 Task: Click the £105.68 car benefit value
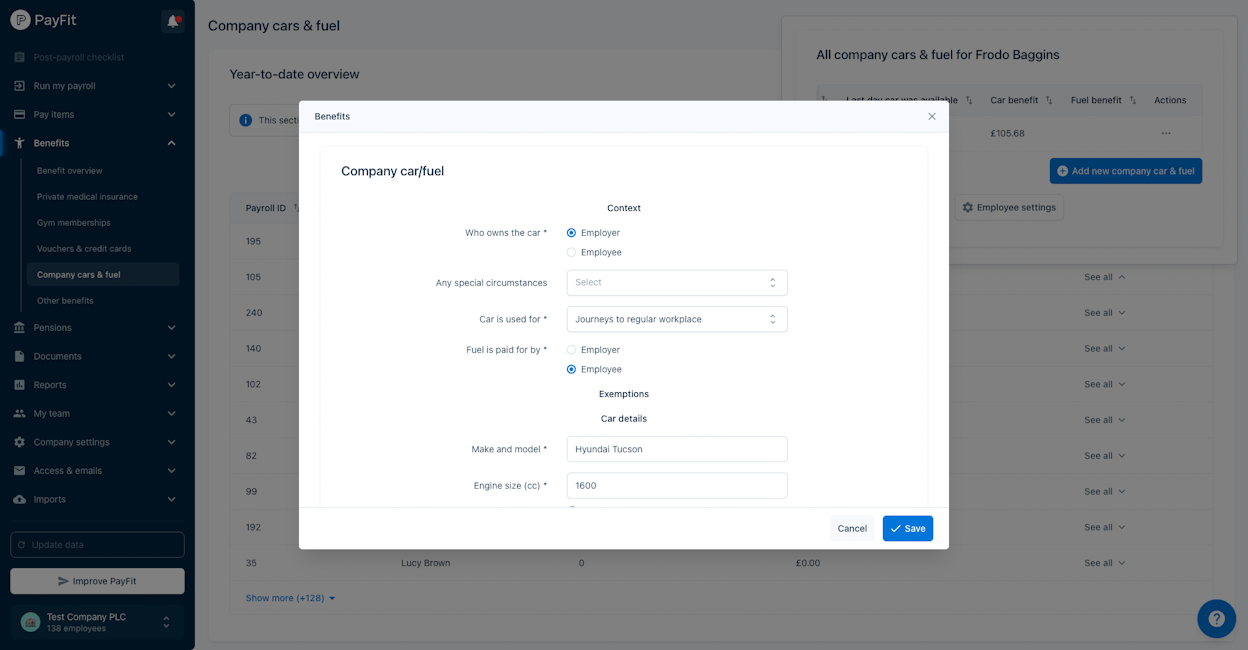click(x=1007, y=133)
